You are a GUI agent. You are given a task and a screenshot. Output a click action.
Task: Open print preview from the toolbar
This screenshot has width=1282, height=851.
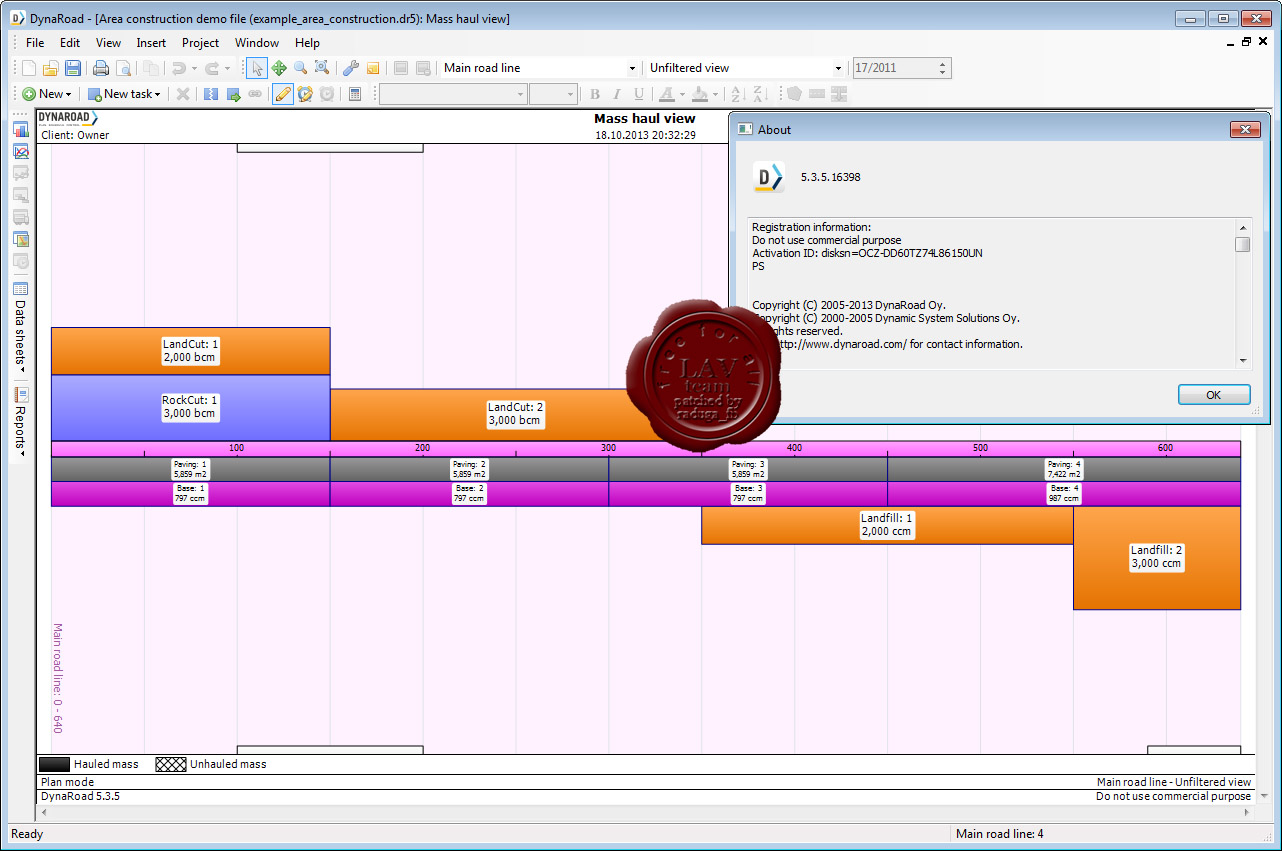(x=123, y=68)
